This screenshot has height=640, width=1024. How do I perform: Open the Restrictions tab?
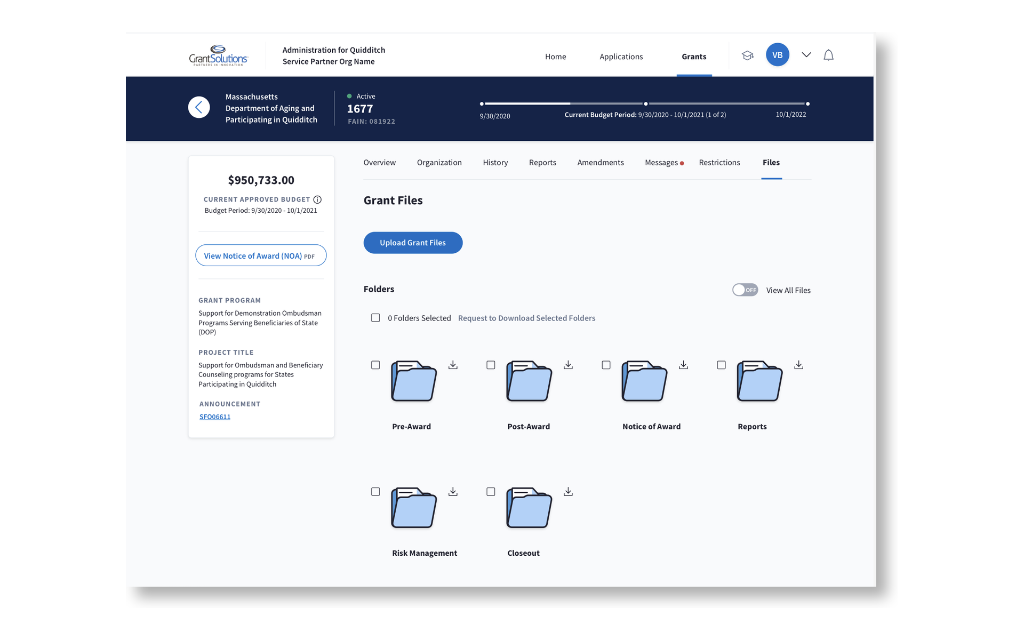click(720, 163)
